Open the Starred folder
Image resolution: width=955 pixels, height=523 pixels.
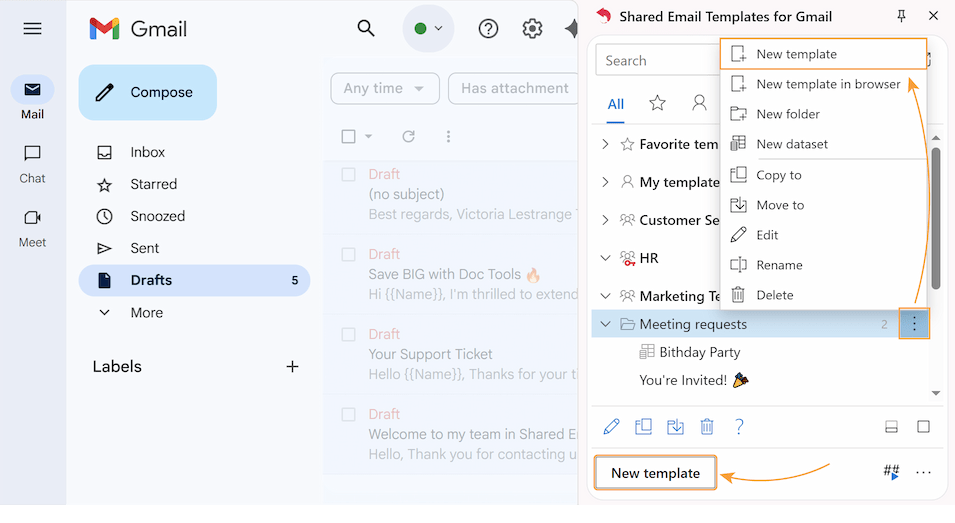coord(194,184)
